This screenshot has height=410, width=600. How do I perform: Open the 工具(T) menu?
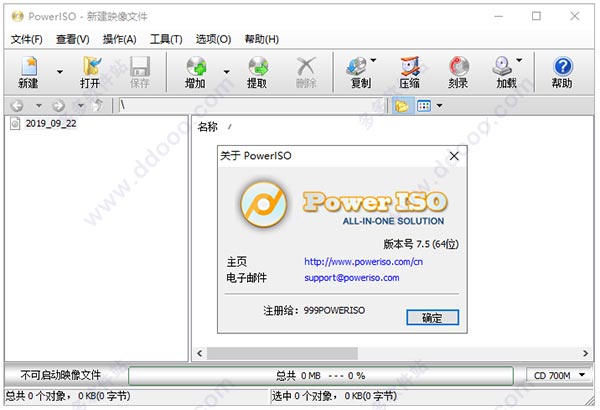click(x=166, y=39)
